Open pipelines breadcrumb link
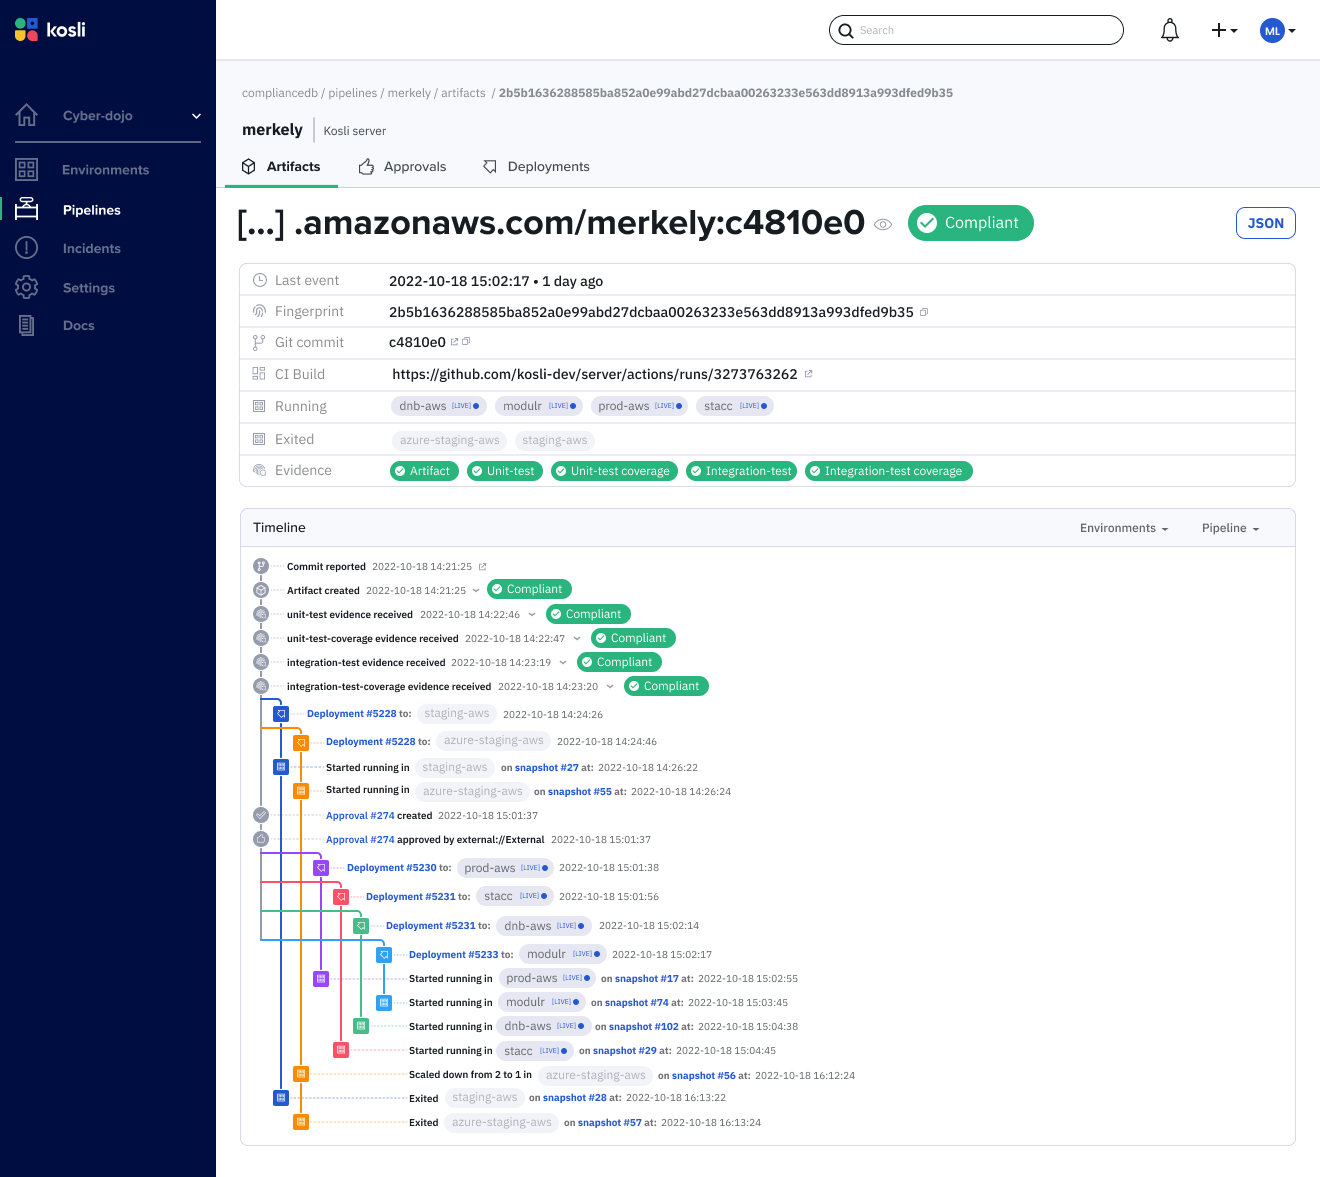The width and height of the screenshot is (1320, 1177). coord(353,93)
